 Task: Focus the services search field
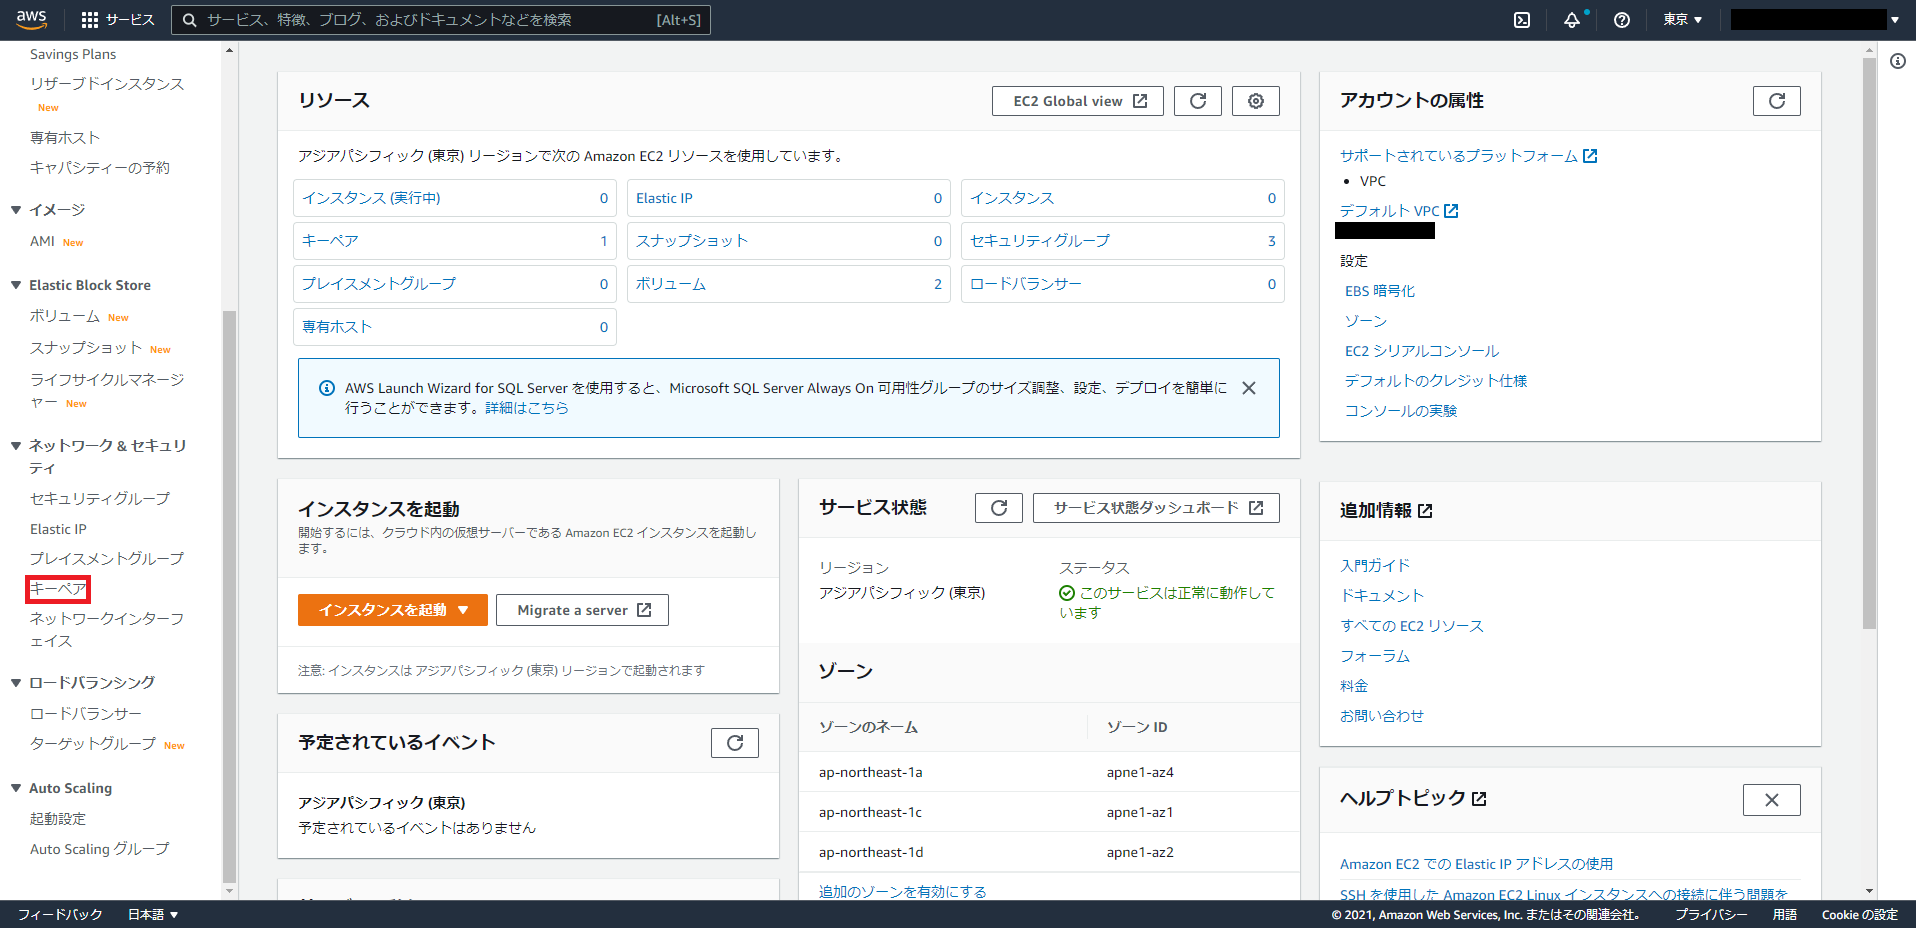441,20
